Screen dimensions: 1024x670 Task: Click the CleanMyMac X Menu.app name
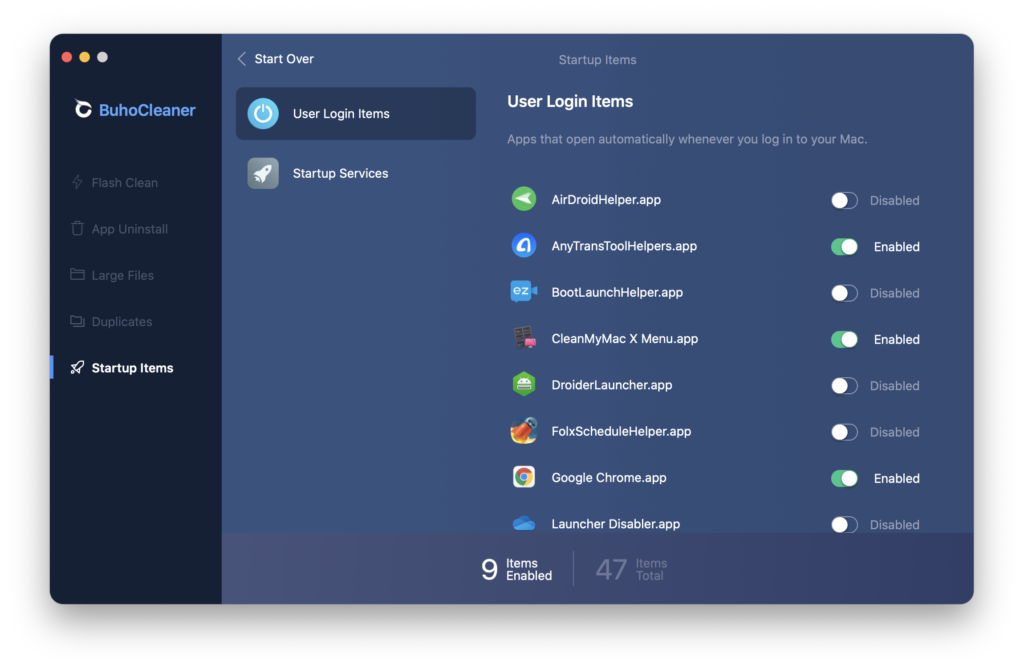[624, 339]
